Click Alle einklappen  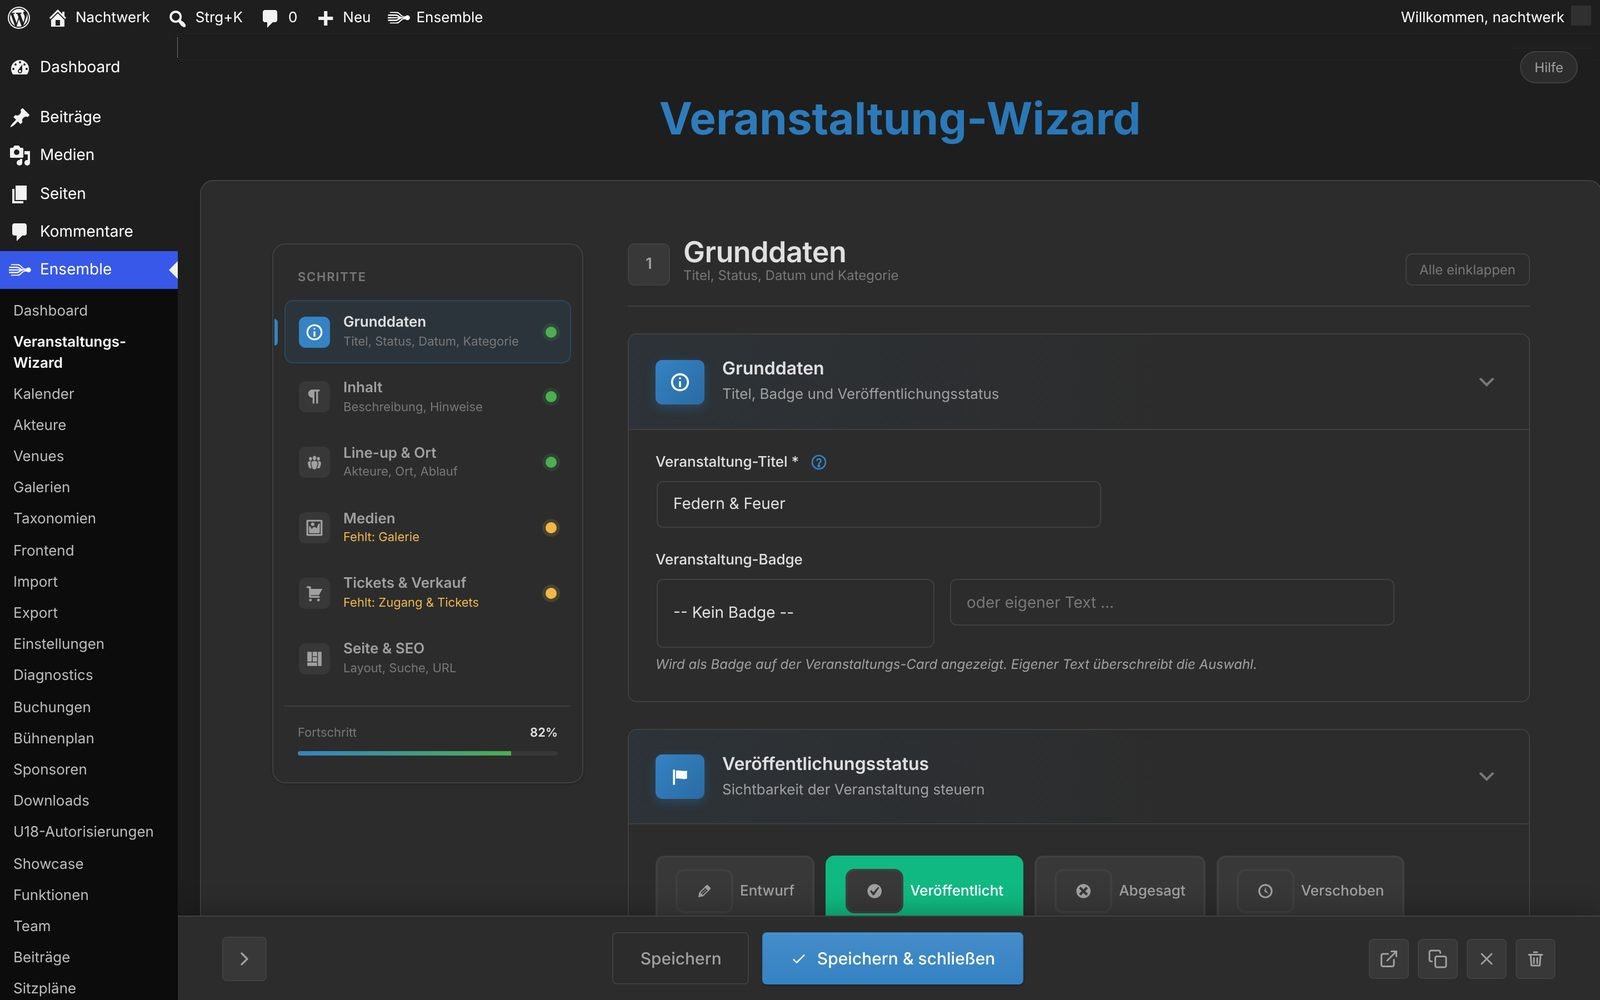pos(1467,270)
